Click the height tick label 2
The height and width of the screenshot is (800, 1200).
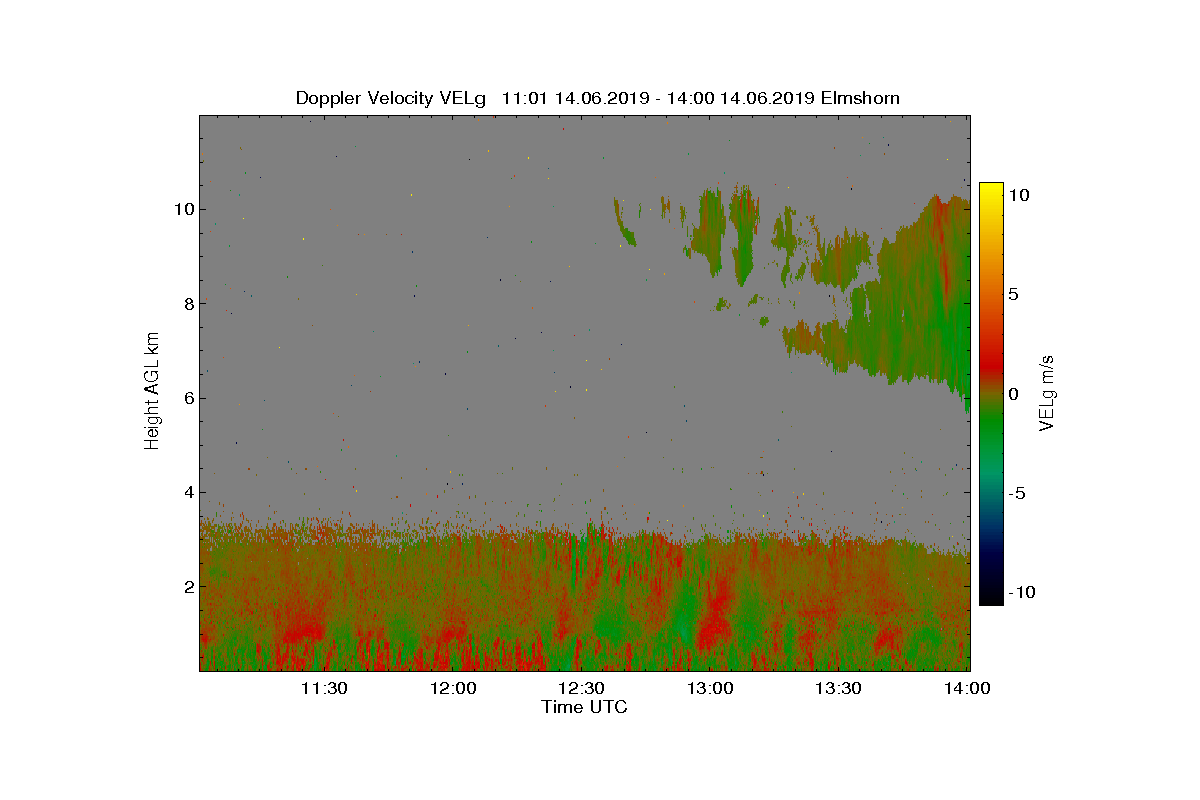[187, 586]
